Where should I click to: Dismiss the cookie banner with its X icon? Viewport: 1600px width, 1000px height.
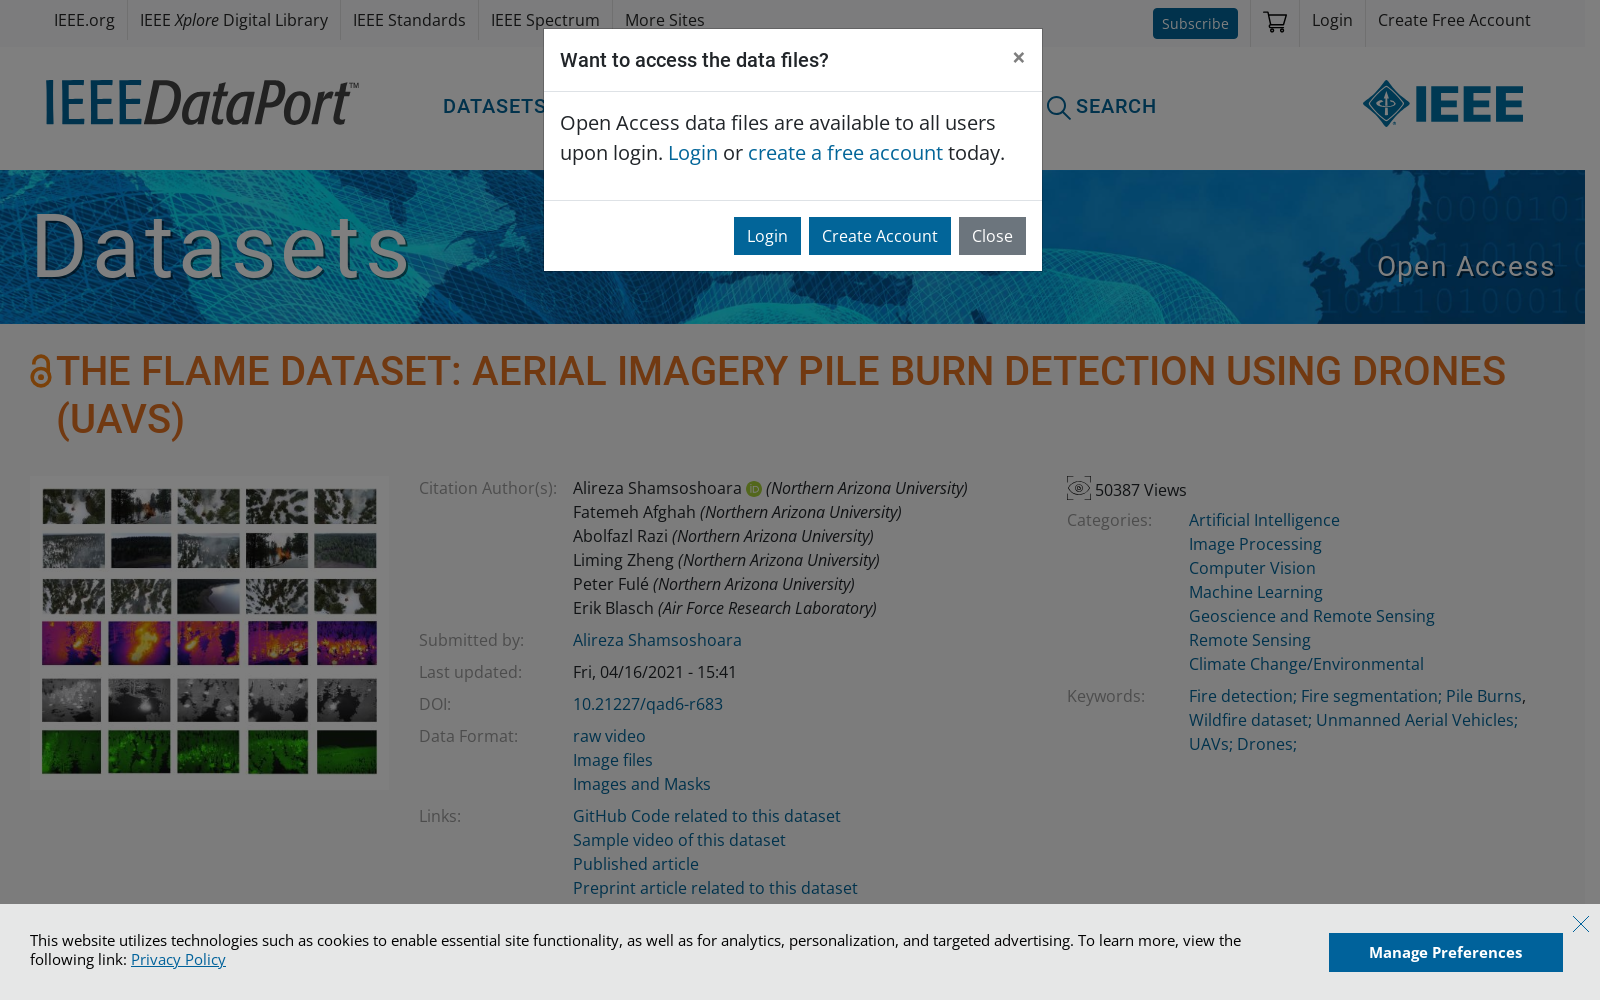(x=1580, y=924)
